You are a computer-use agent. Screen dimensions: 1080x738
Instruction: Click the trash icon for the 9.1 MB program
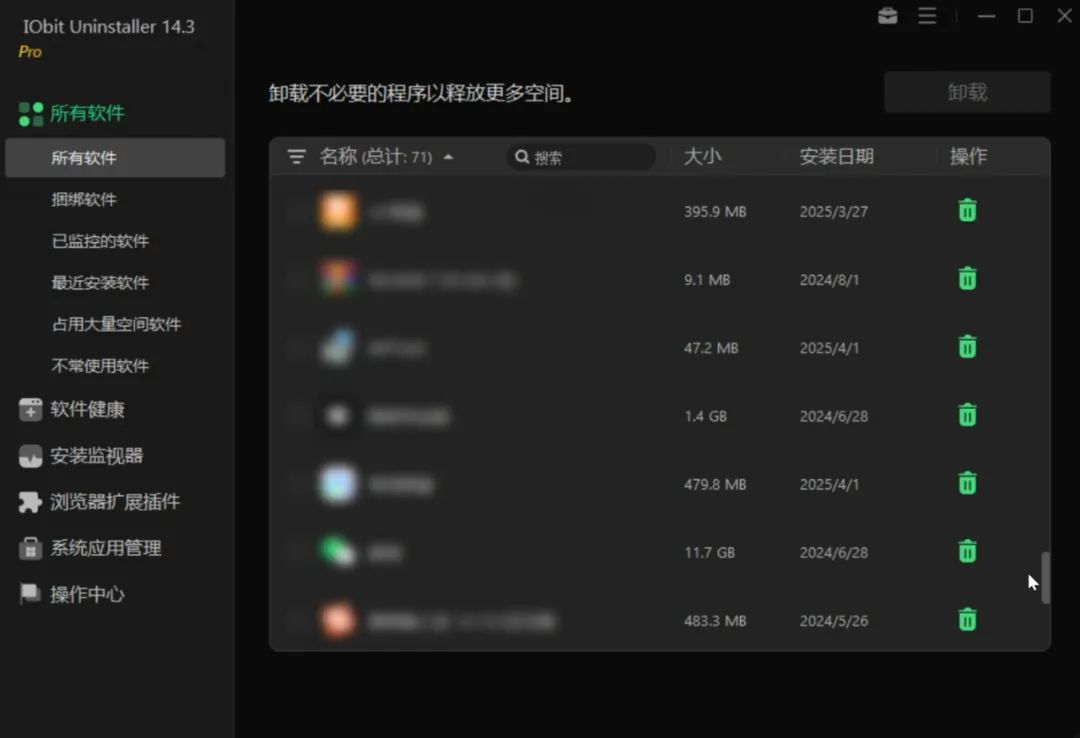967,278
